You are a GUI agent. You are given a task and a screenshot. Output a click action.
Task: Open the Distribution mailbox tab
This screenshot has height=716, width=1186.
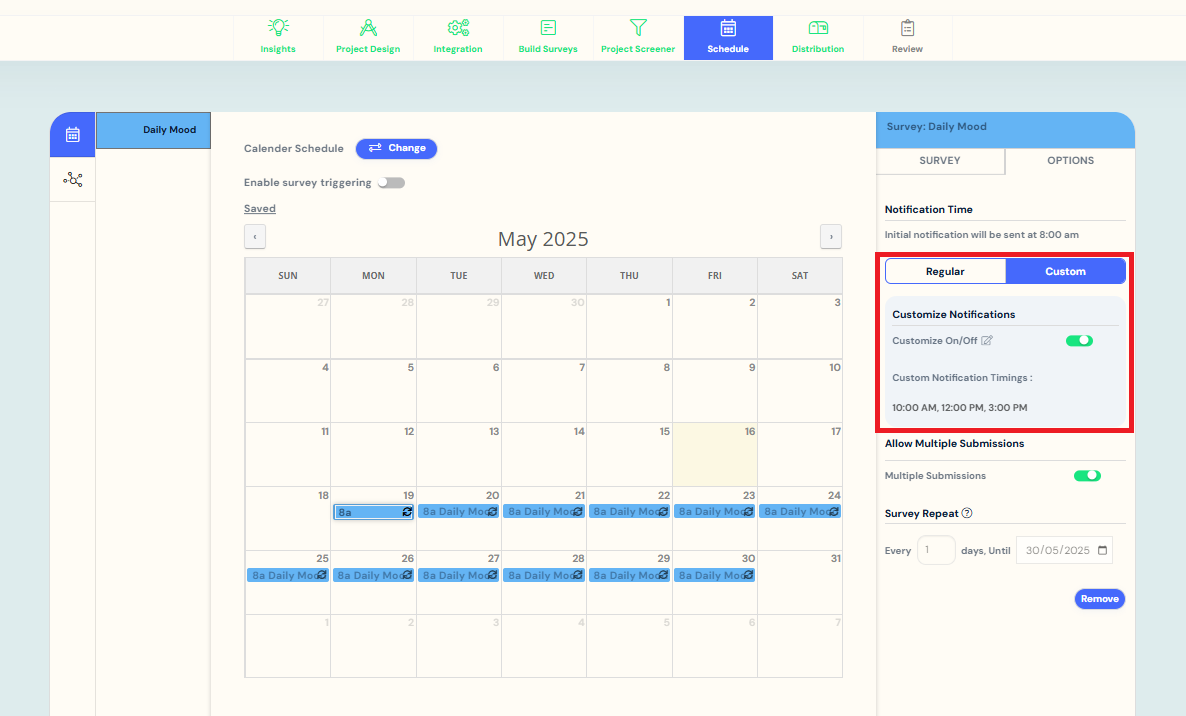pyautogui.click(x=818, y=38)
